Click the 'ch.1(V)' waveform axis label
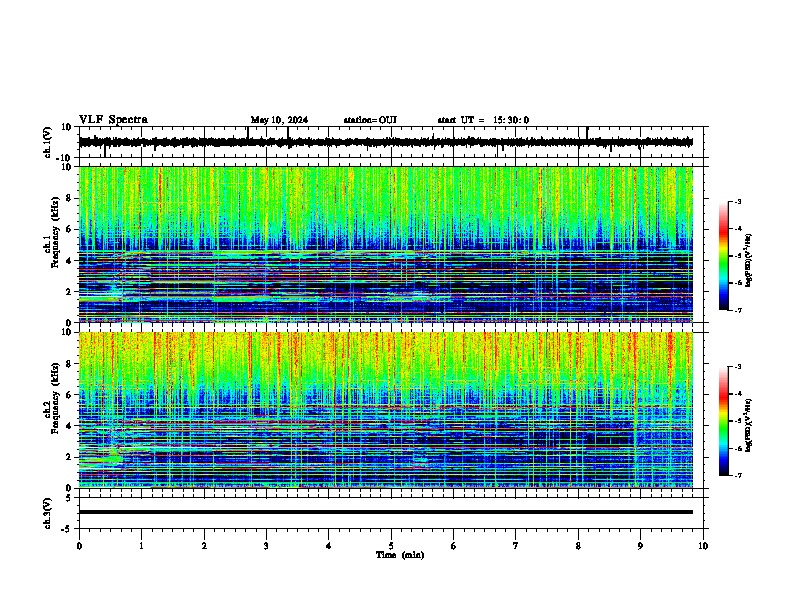 48,142
